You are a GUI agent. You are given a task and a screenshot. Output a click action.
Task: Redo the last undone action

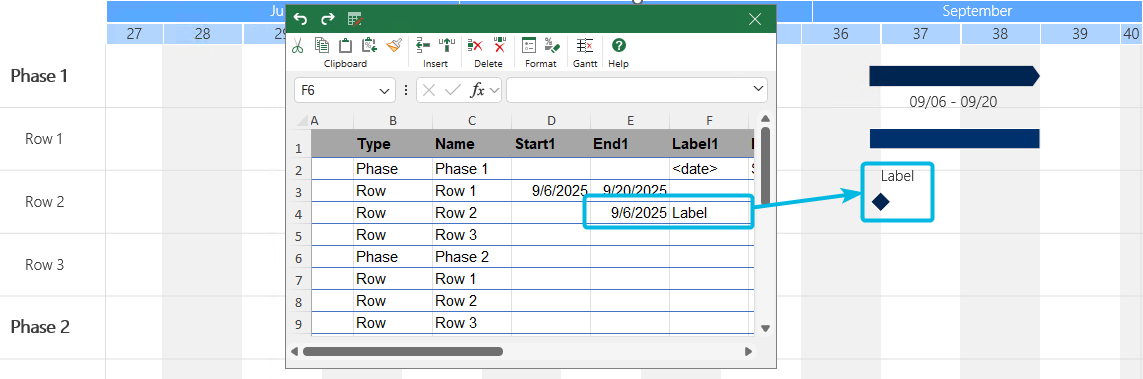coord(328,19)
